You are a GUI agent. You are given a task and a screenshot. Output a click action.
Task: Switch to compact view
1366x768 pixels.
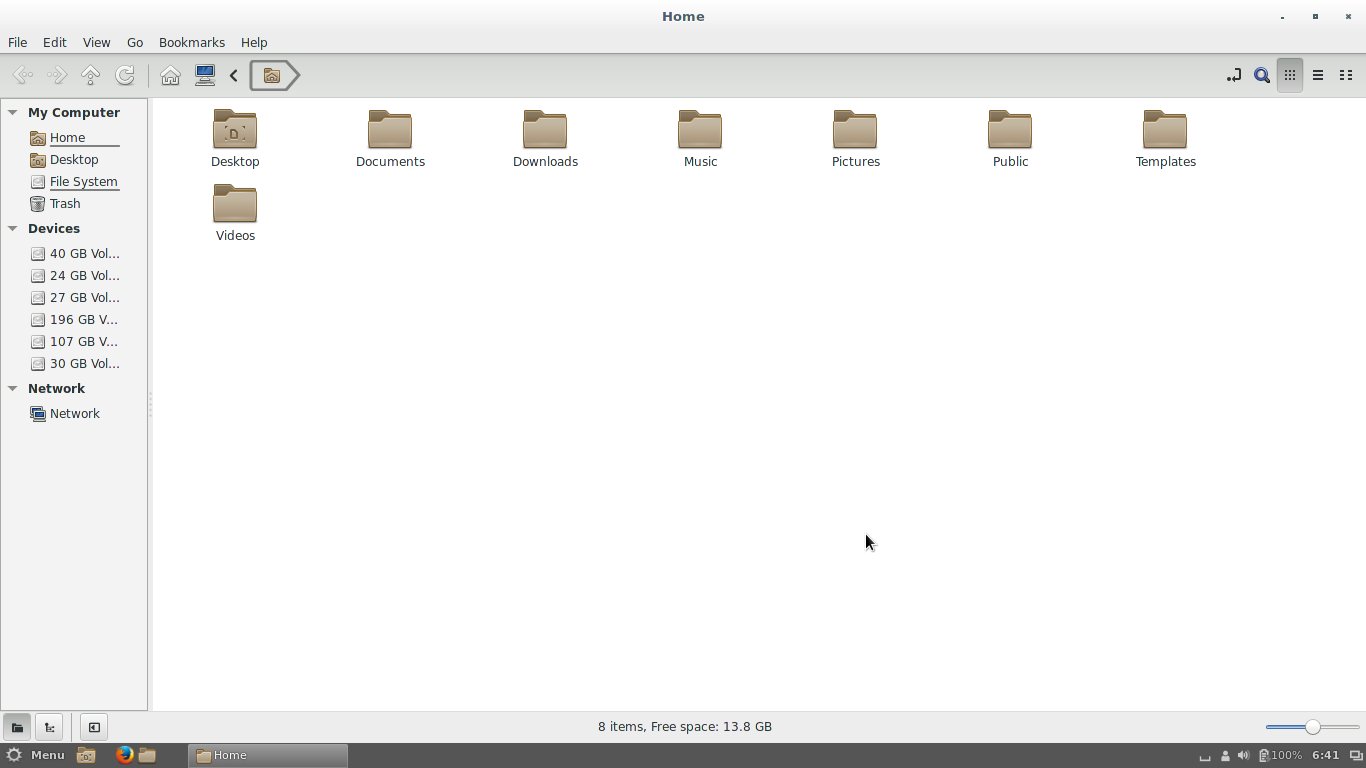click(1346, 75)
